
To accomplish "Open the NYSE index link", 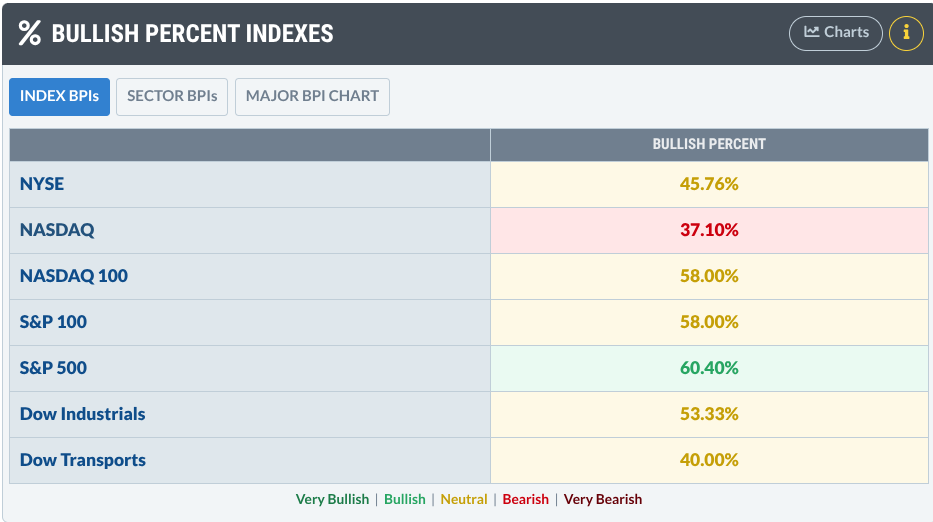I will tap(42, 184).
